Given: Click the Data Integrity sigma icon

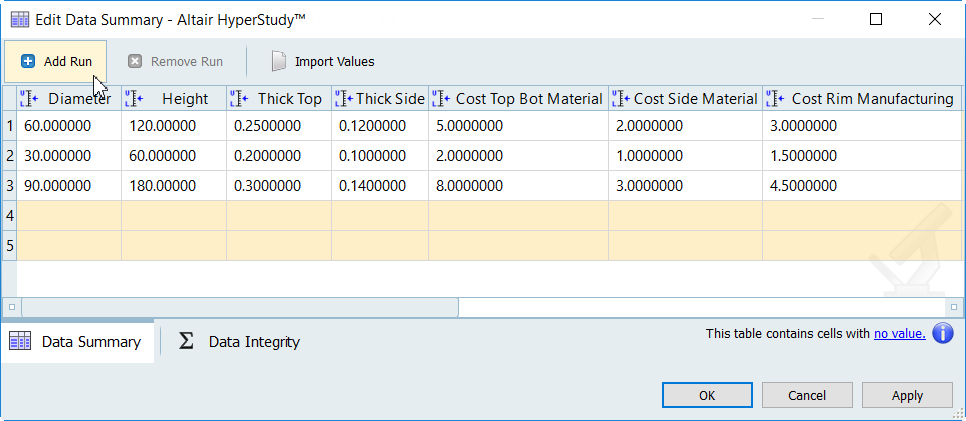Looking at the screenshot, I should pyautogui.click(x=186, y=342).
